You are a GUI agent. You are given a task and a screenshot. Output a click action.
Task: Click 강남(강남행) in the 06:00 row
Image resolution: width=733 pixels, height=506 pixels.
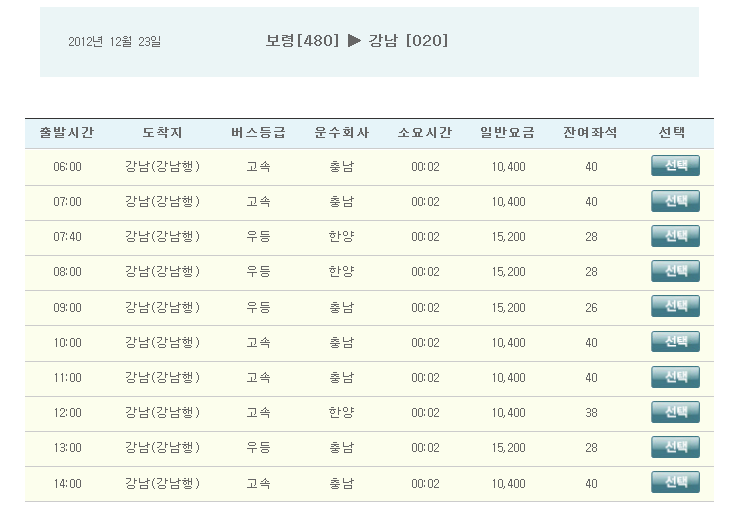[x=162, y=166]
